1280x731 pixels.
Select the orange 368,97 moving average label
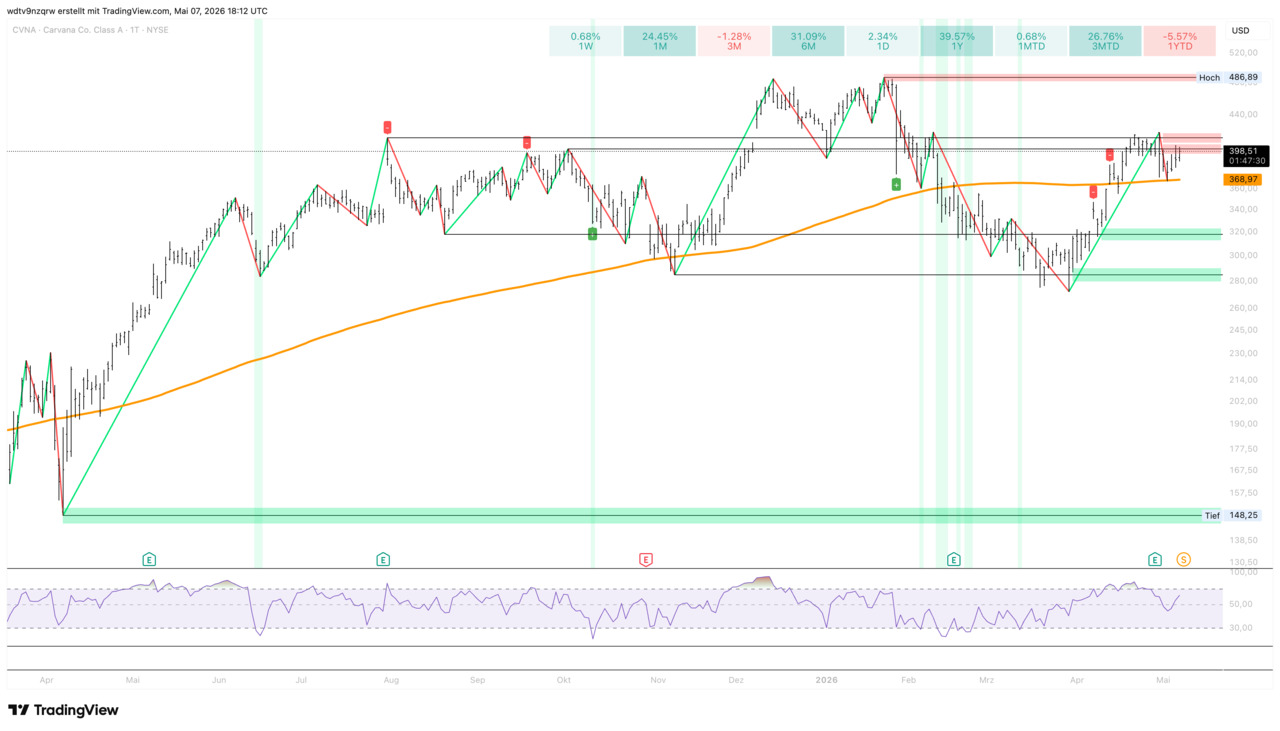(x=1243, y=179)
